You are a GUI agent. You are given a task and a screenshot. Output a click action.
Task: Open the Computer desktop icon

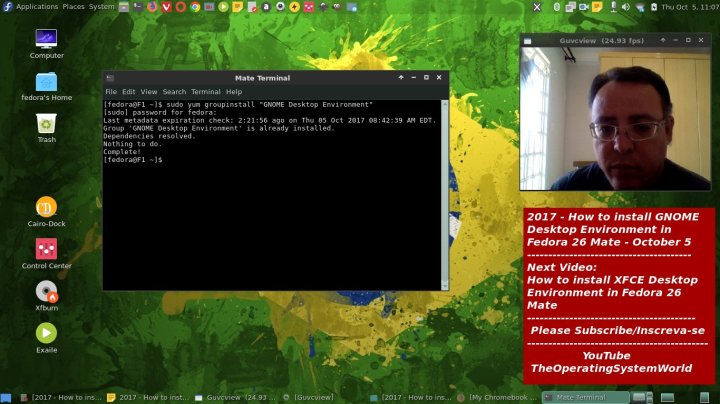click(x=46, y=39)
